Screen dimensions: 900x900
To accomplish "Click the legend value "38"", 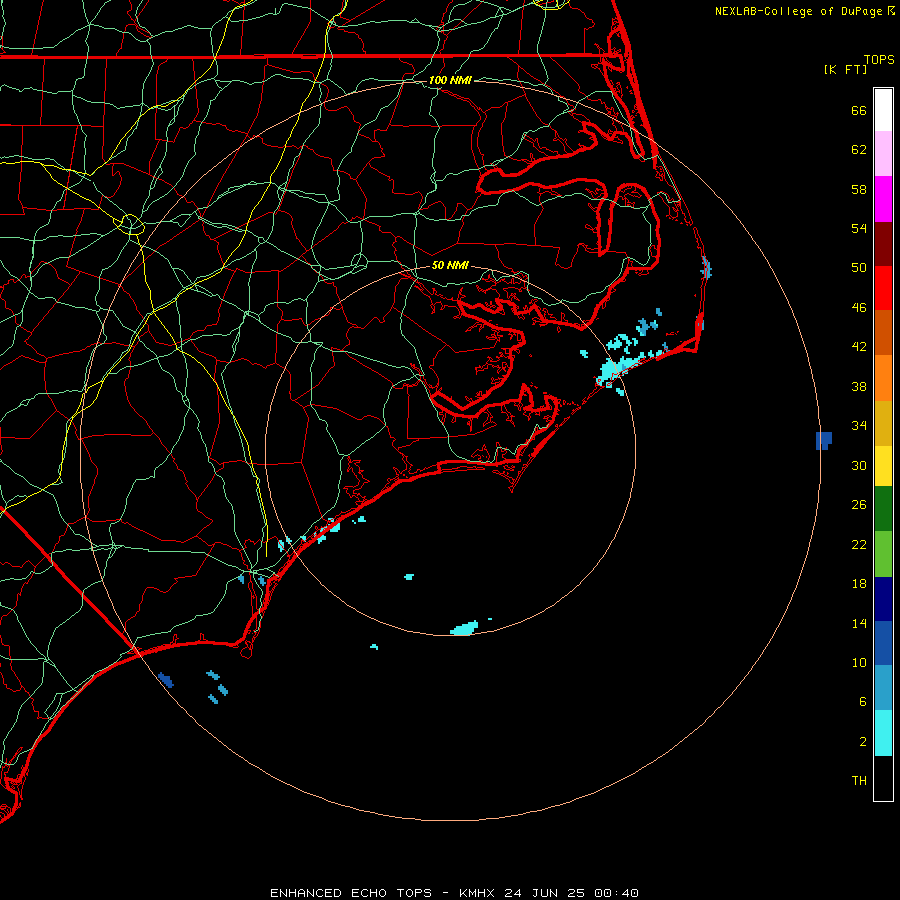I will 859,386.
